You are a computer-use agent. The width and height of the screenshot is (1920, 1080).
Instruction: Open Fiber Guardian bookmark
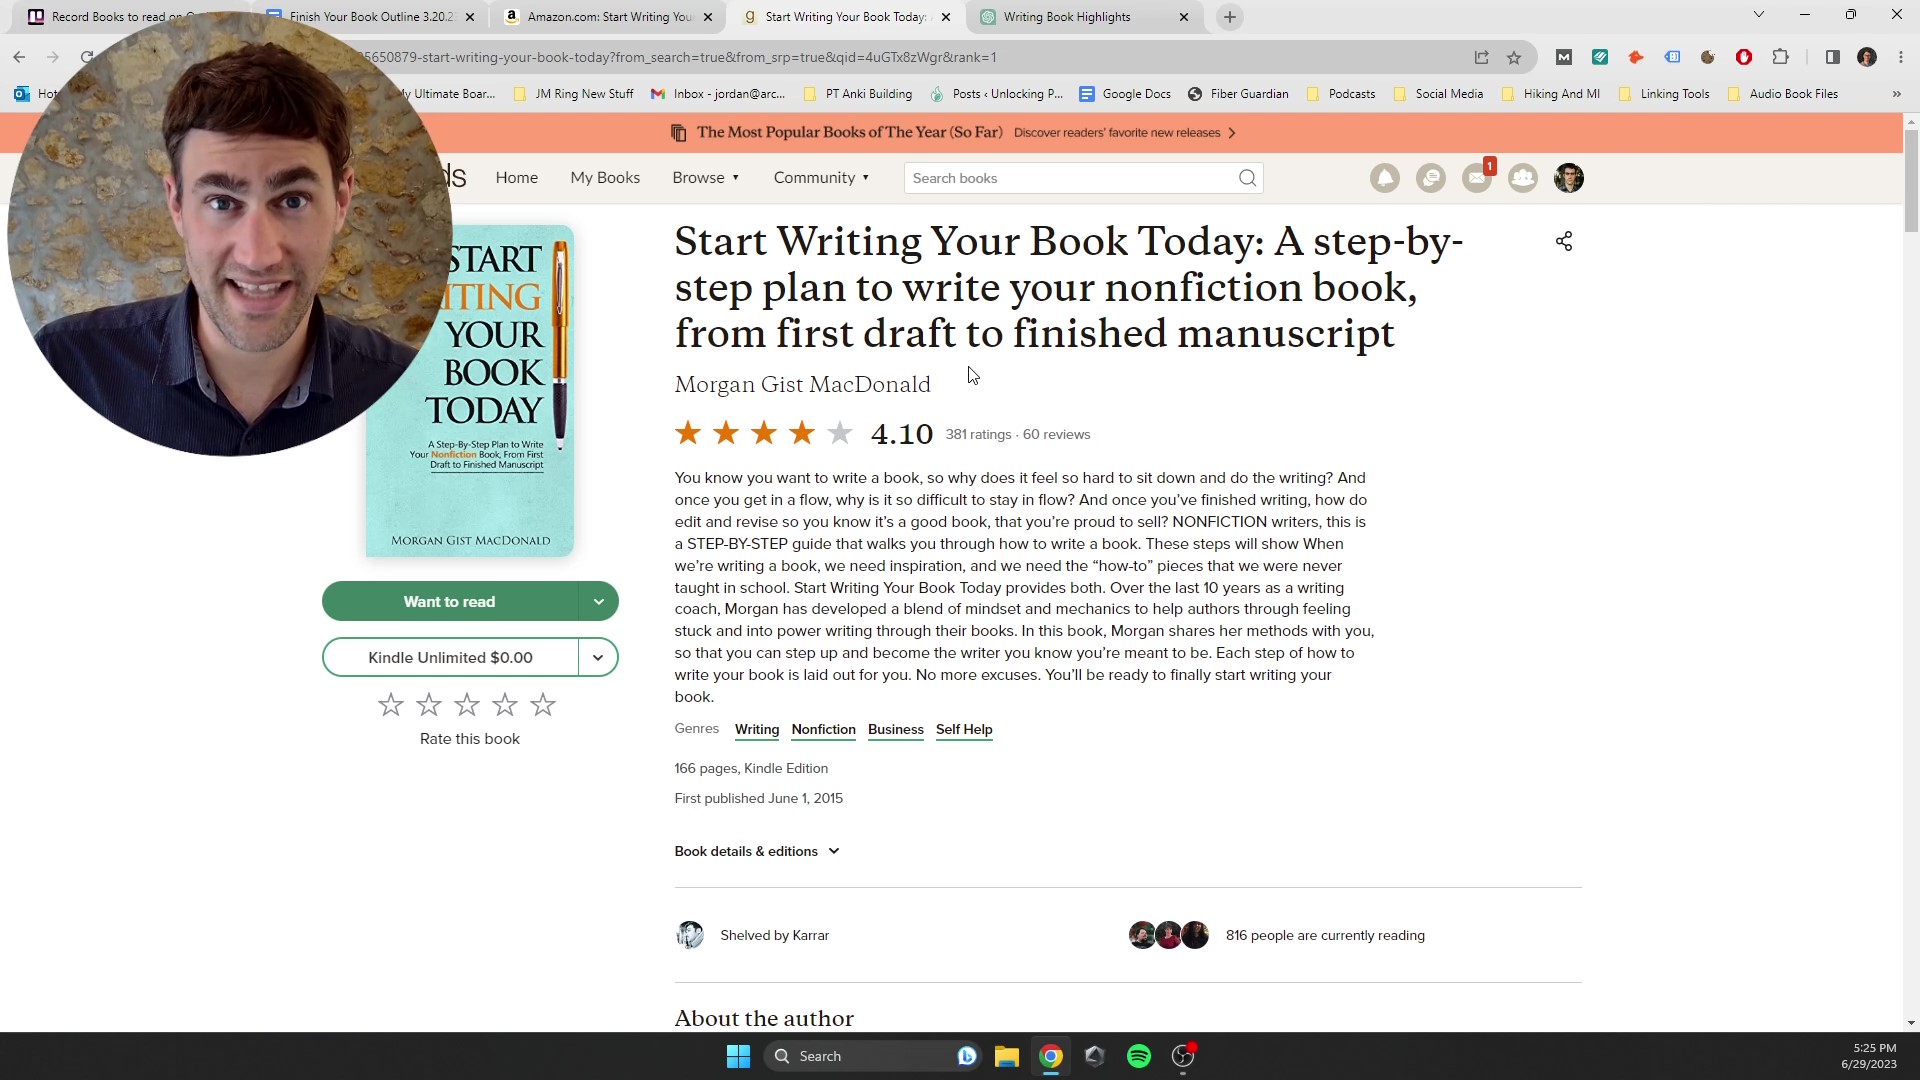pyautogui.click(x=1238, y=94)
